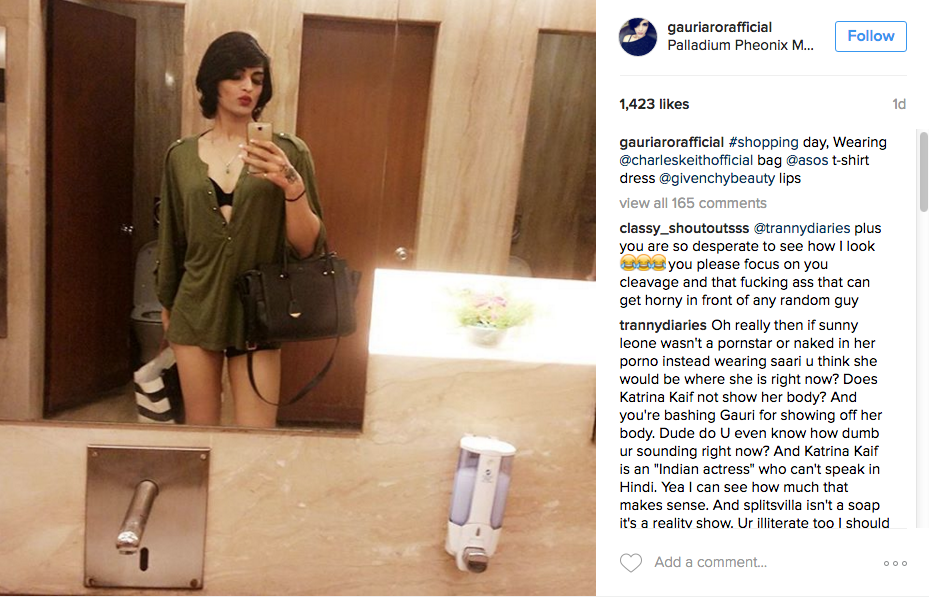The image size is (929, 597).
Task: Expand view all 165 comments
Action: 693,203
